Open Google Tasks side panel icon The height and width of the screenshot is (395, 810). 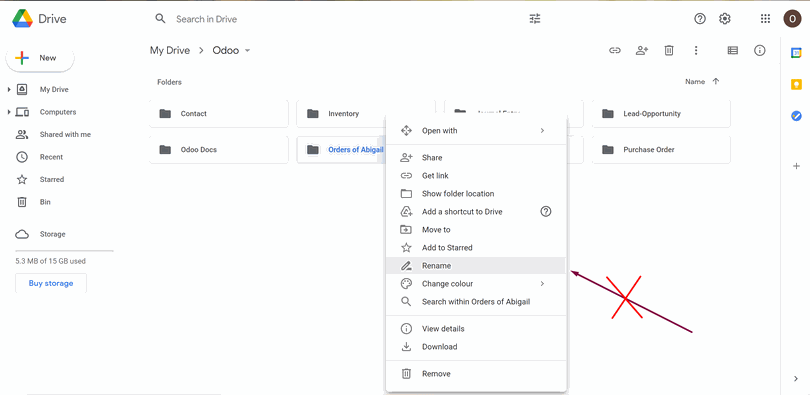[x=796, y=116]
